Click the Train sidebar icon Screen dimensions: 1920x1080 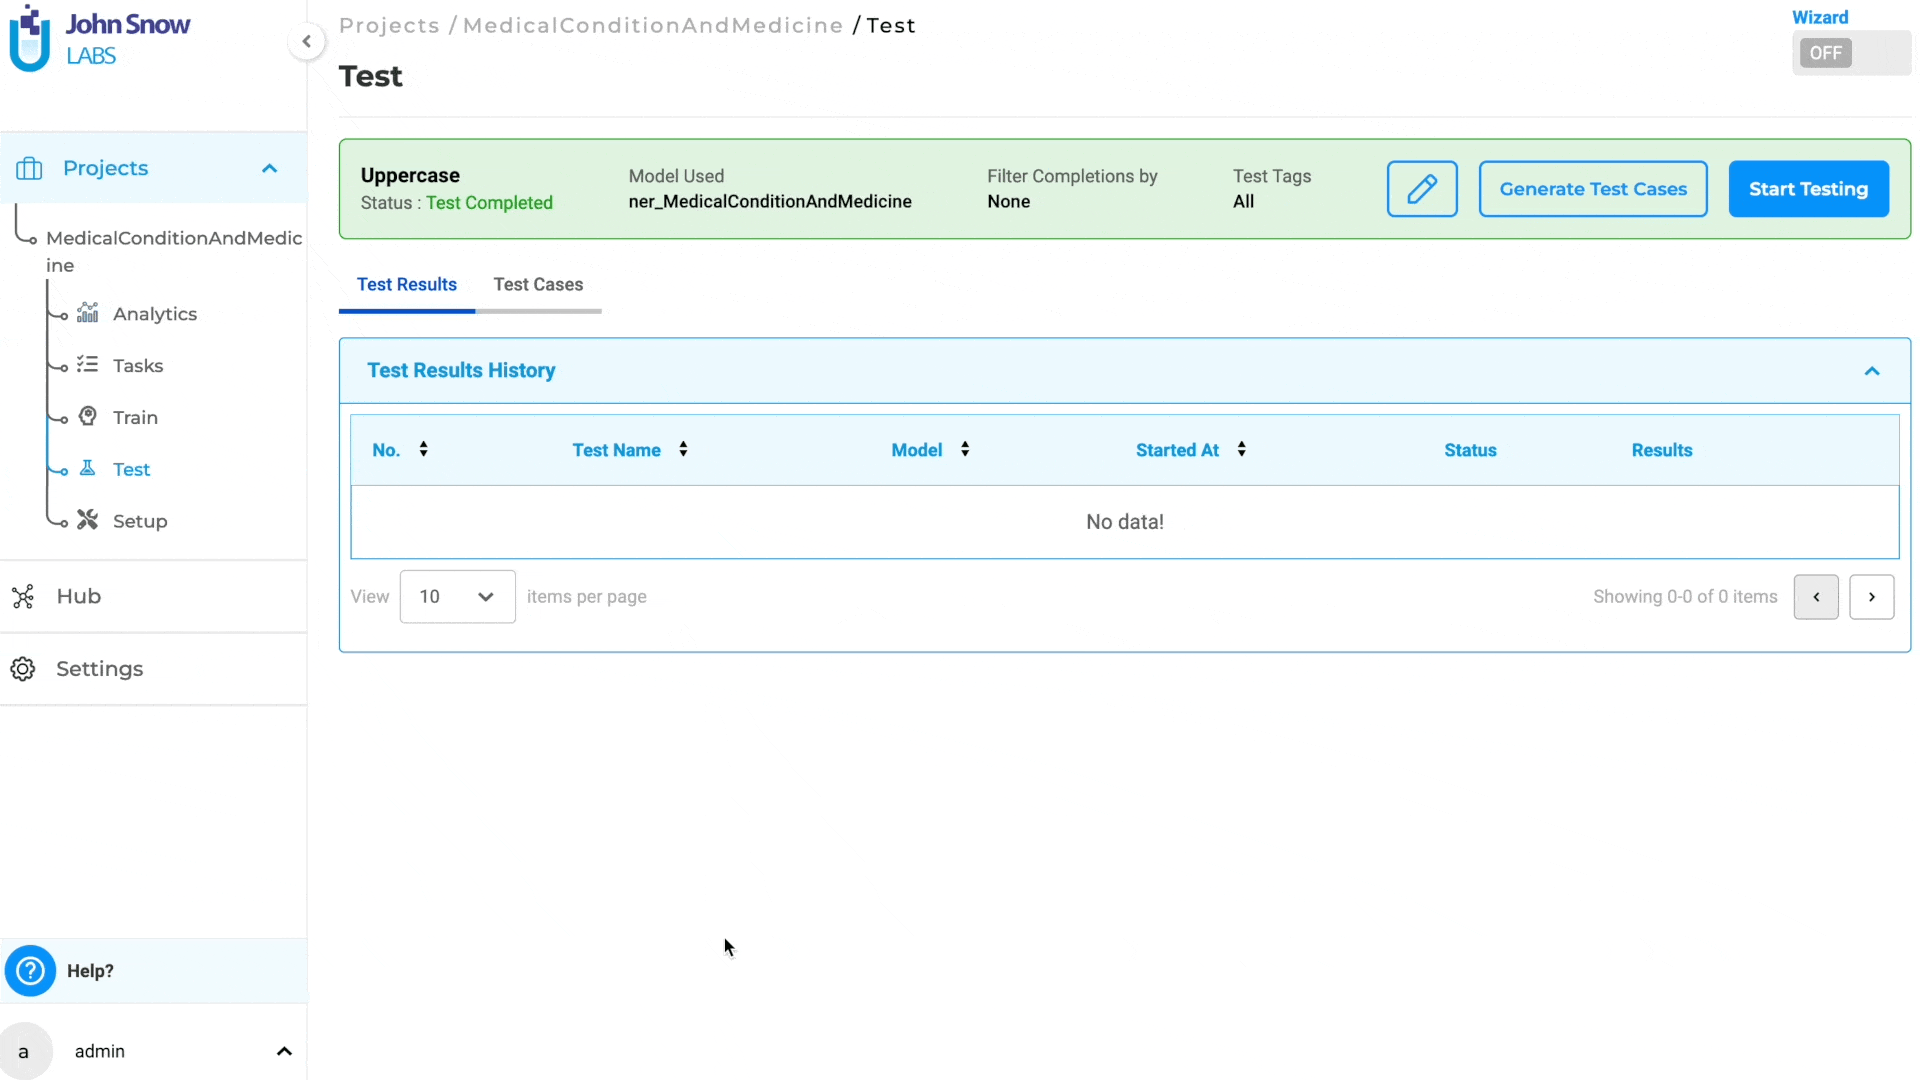click(x=86, y=415)
